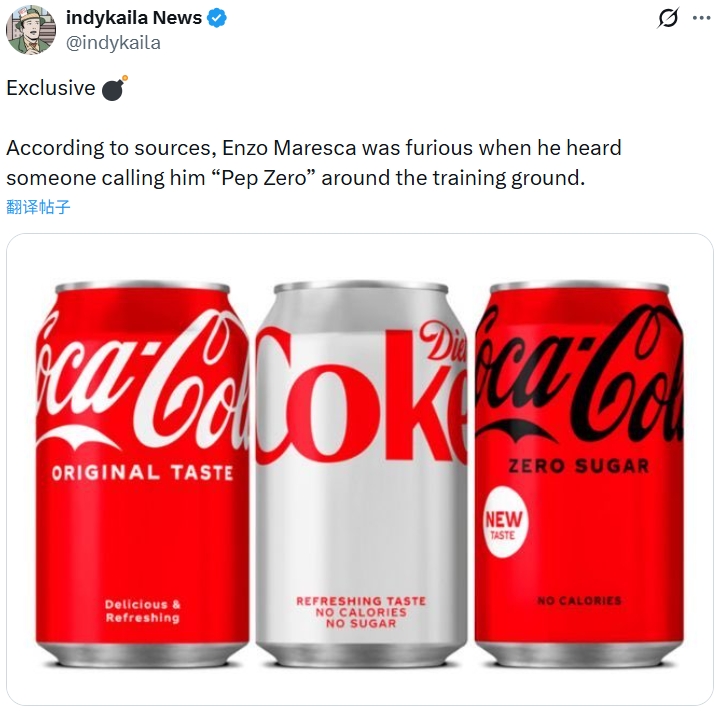Screen dimensions: 717x714
Task: Click the white NEW TASTE badge
Action: [x=505, y=525]
